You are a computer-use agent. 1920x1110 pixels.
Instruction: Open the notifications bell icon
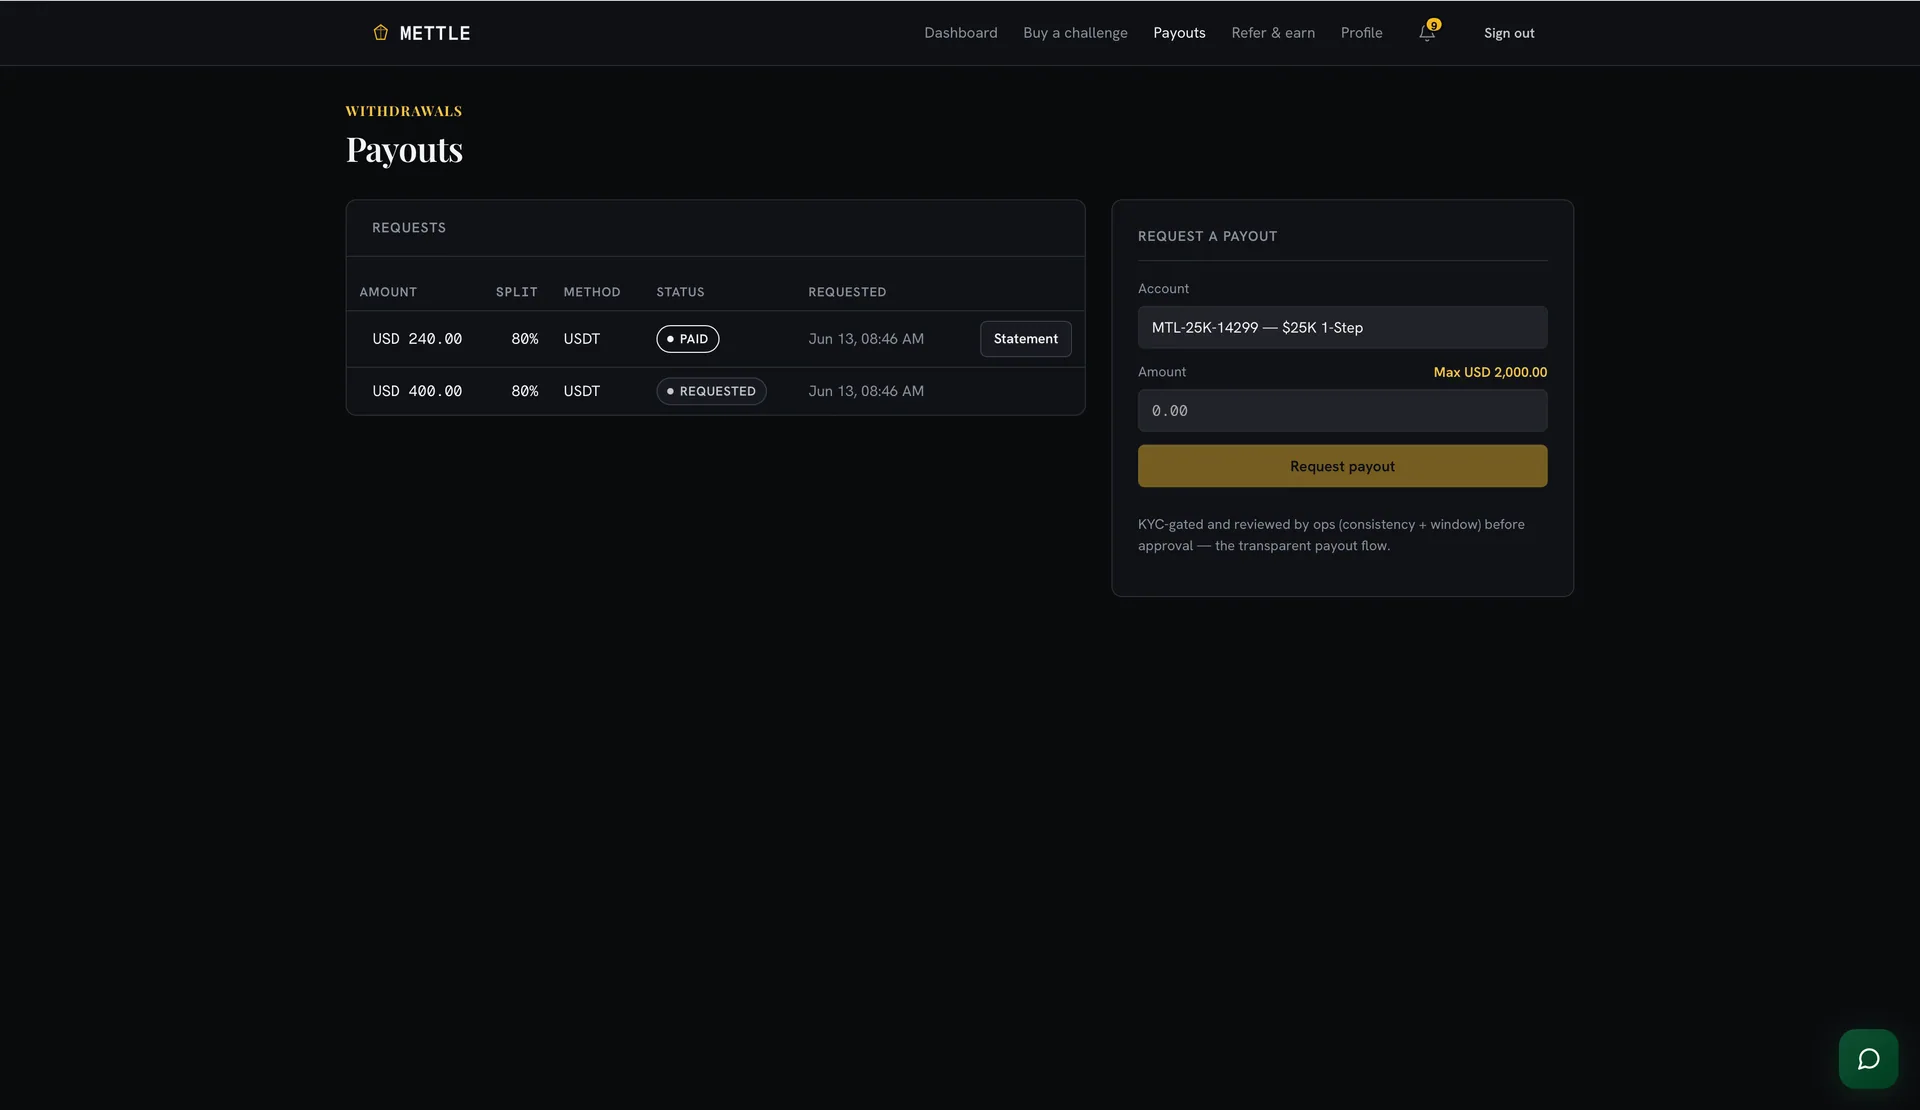[x=1427, y=33]
